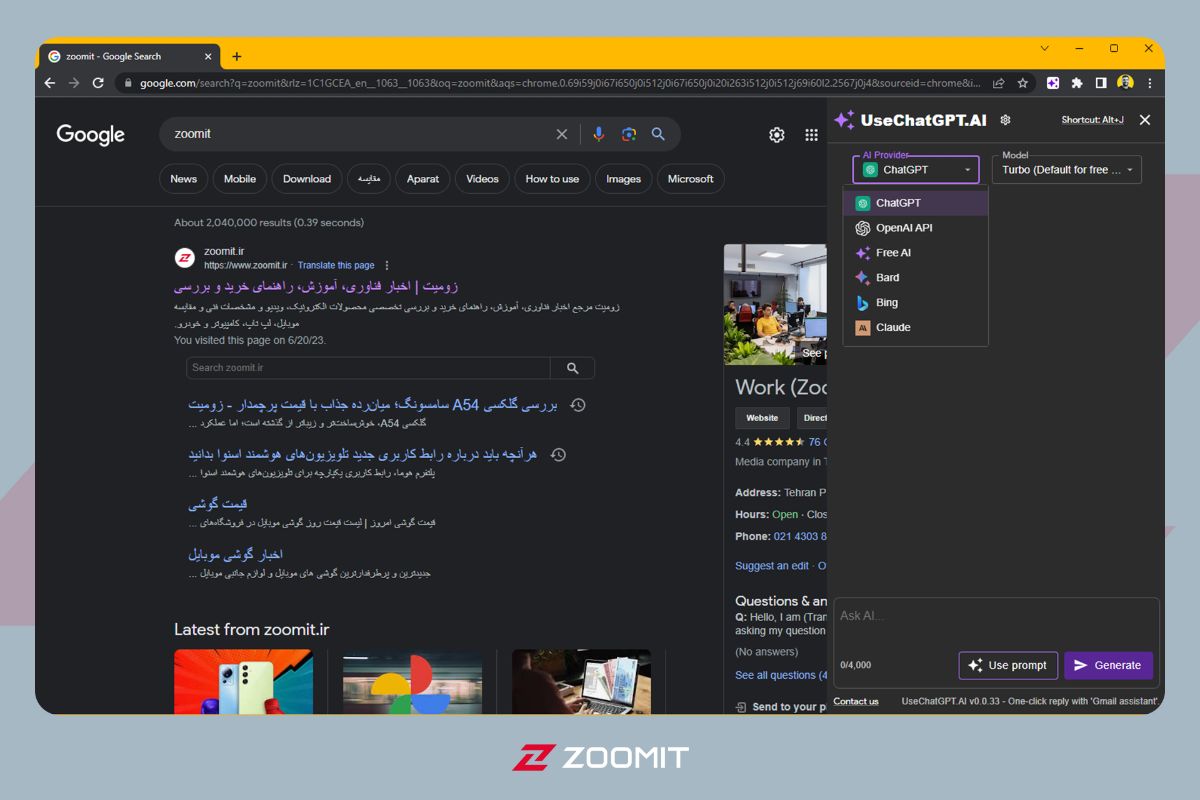Click the Google search magnifier icon

(659, 133)
